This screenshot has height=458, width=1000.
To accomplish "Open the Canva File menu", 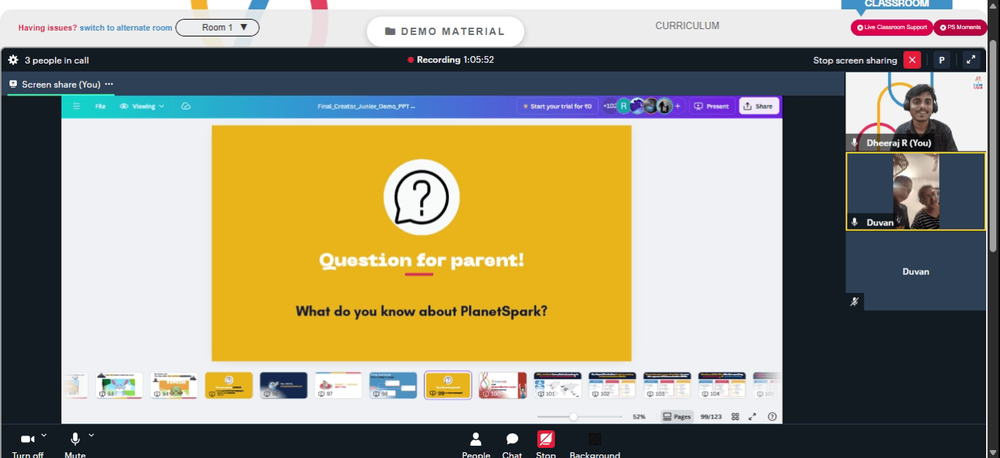I will (x=100, y=107).
